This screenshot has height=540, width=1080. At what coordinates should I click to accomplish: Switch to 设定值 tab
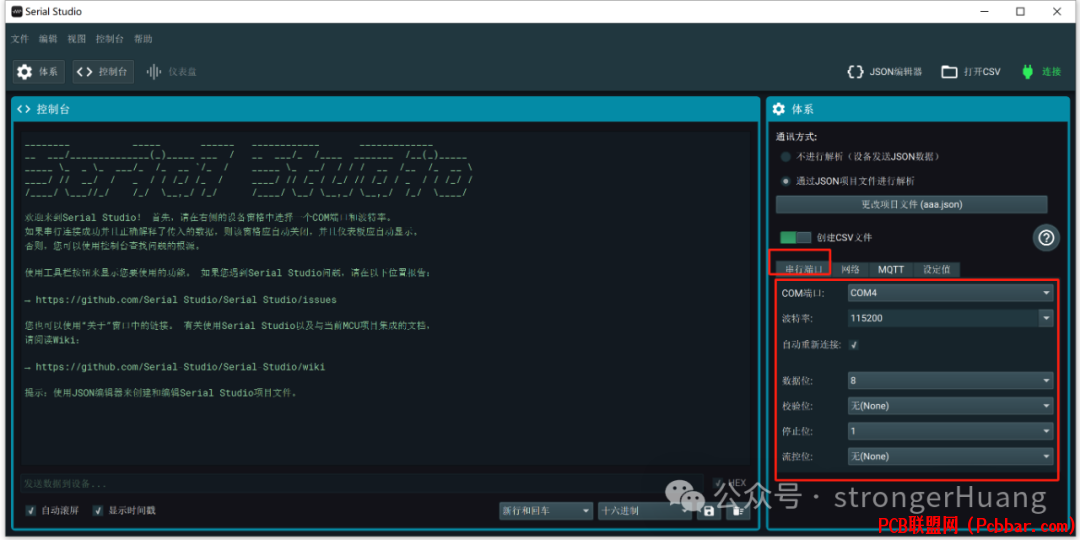click(936, 269)
